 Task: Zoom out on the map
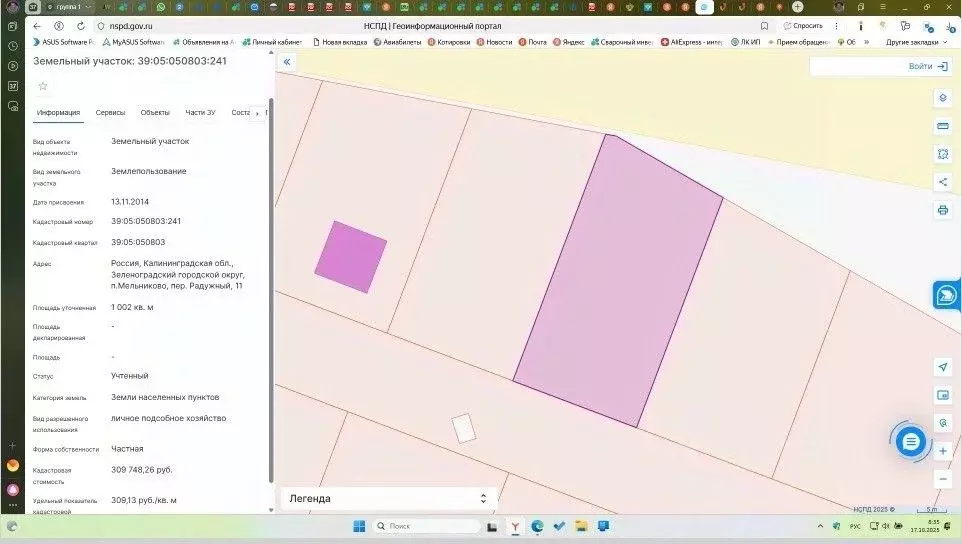pyautogui.click(x=942, y=479)
